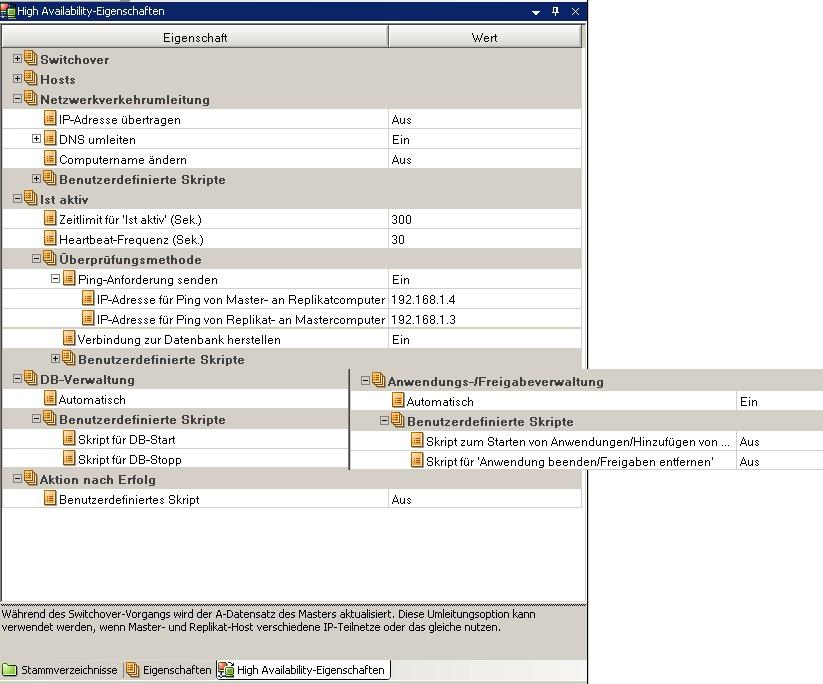Click icon beside Skript für DB-Start
Viewport: 823px width, 684px height.
(x=69, y=438)
